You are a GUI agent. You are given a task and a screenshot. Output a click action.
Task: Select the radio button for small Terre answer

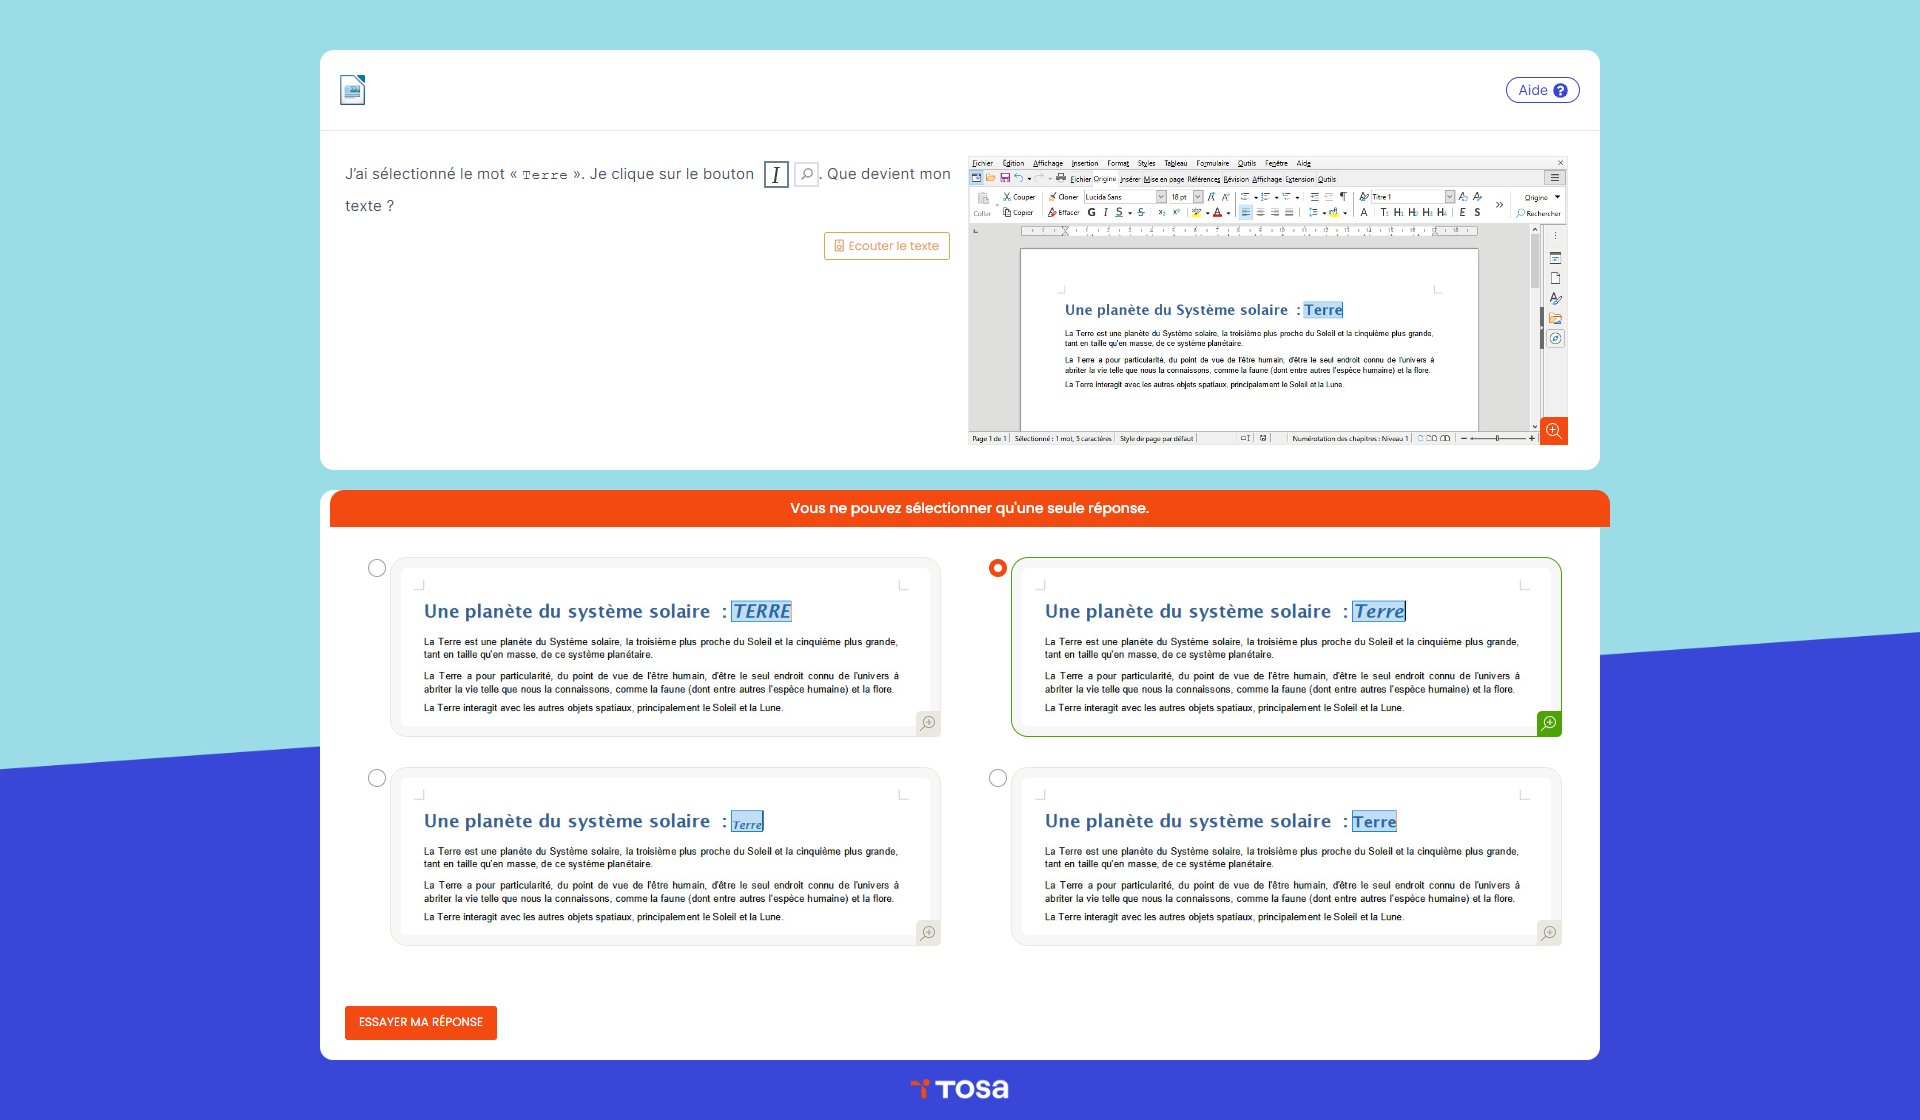(x=377, y=778)
